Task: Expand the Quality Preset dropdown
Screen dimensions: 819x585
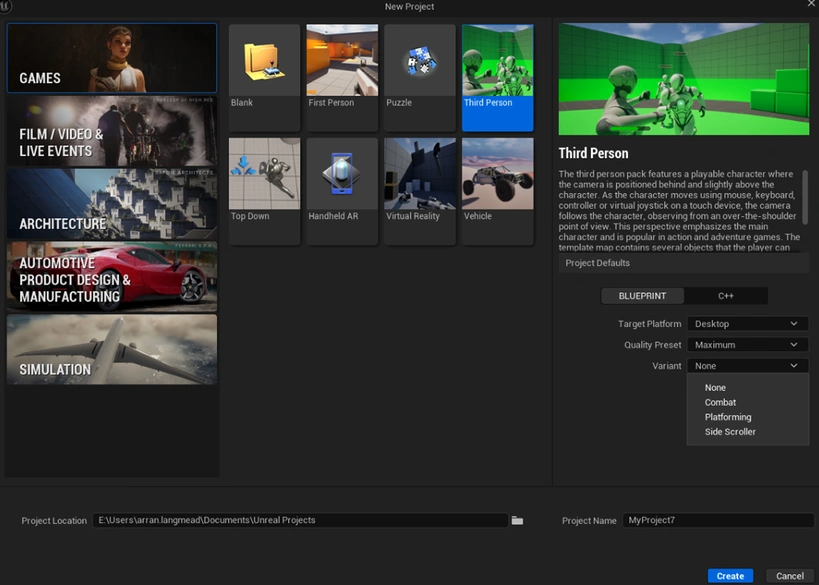Action: point(747,345)
